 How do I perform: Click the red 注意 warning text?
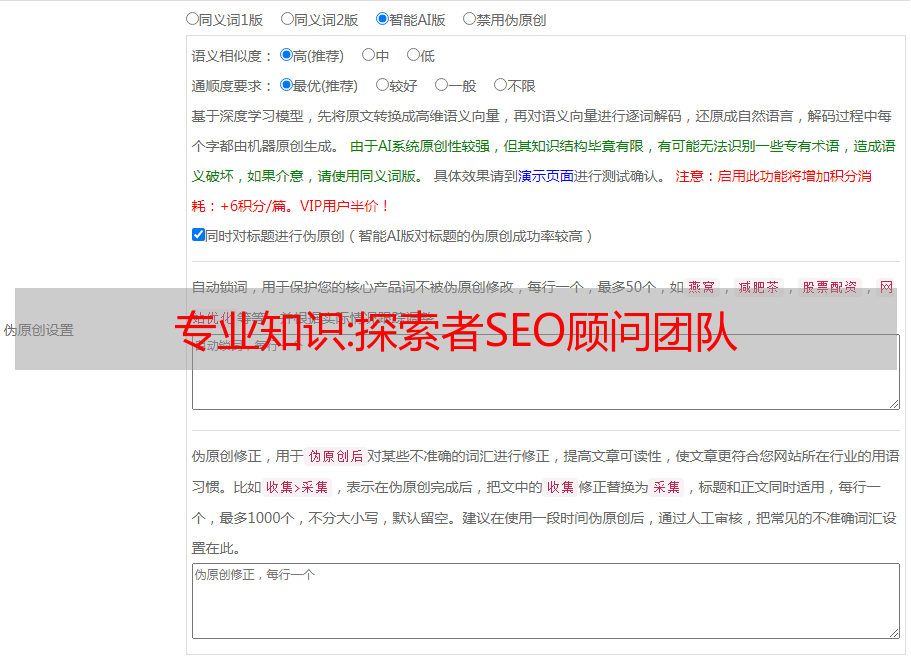tap(532, 191)
